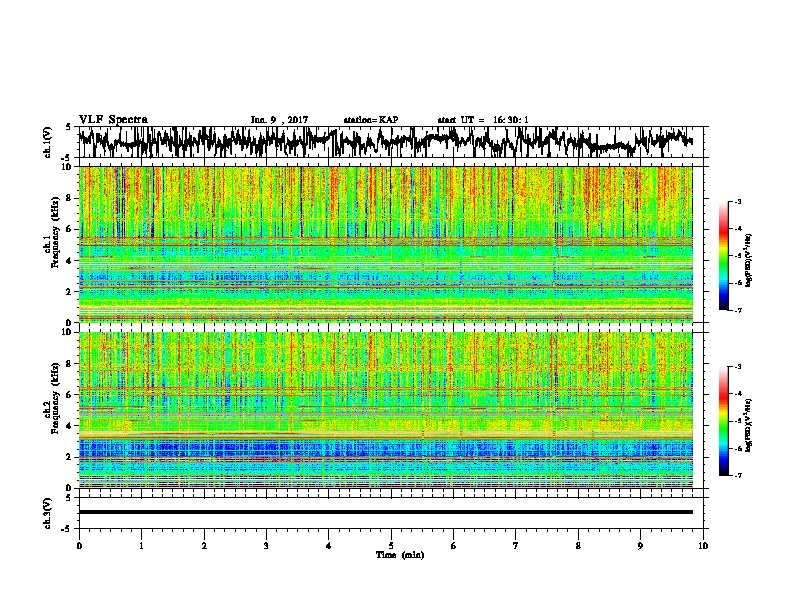Screen dimensions: 792x612
Task: Click the ch.2 frequency tick label '6'
Action: (x=70, y=395)
